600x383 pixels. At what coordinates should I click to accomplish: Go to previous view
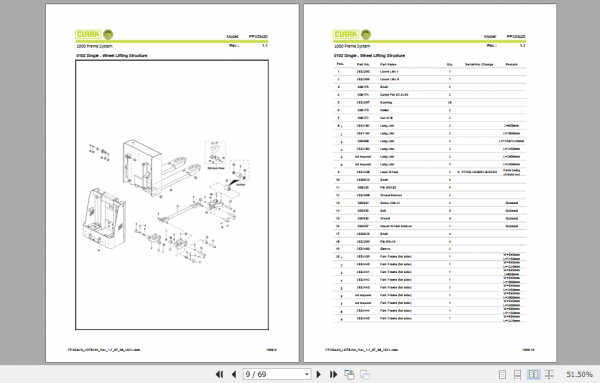click(x=349, y=375)
